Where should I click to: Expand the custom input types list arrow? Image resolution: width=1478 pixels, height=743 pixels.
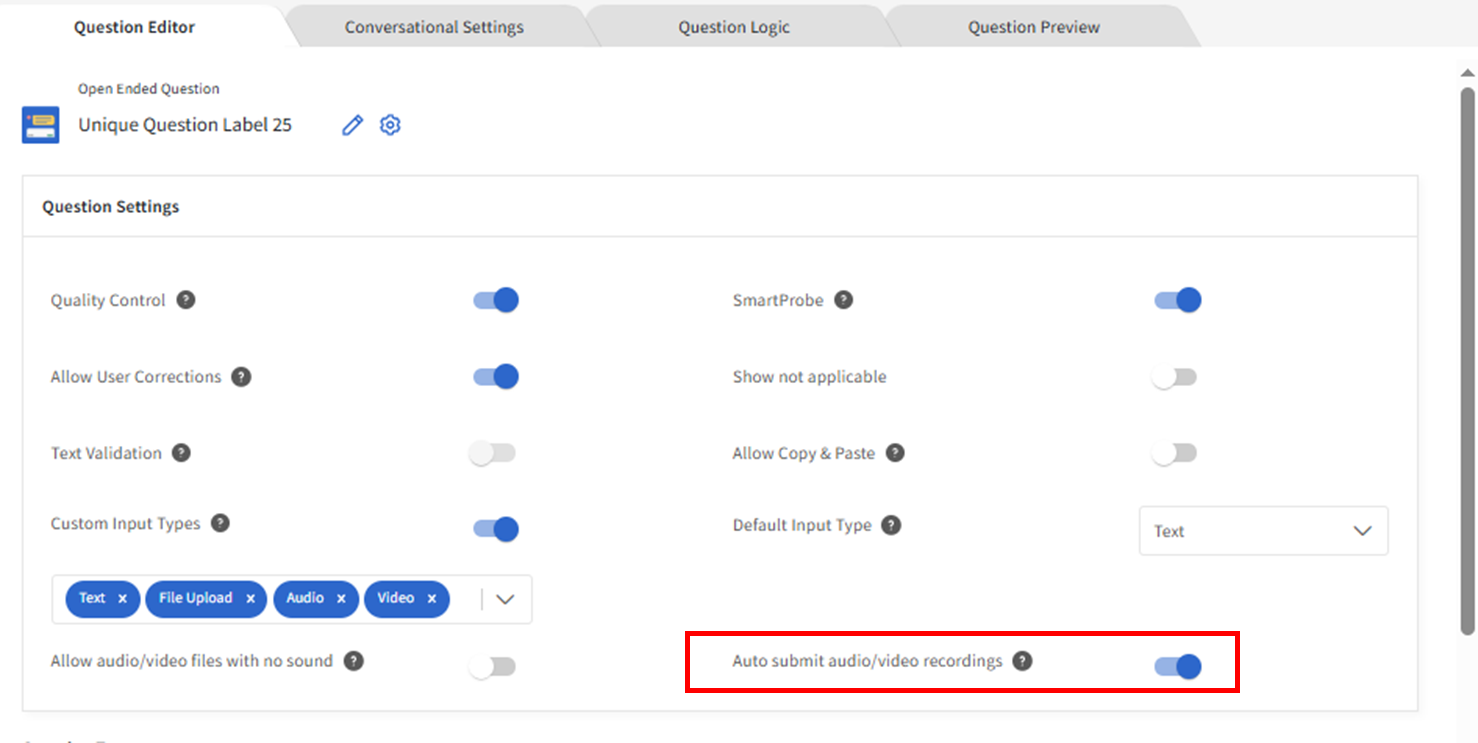click(505, 599)
